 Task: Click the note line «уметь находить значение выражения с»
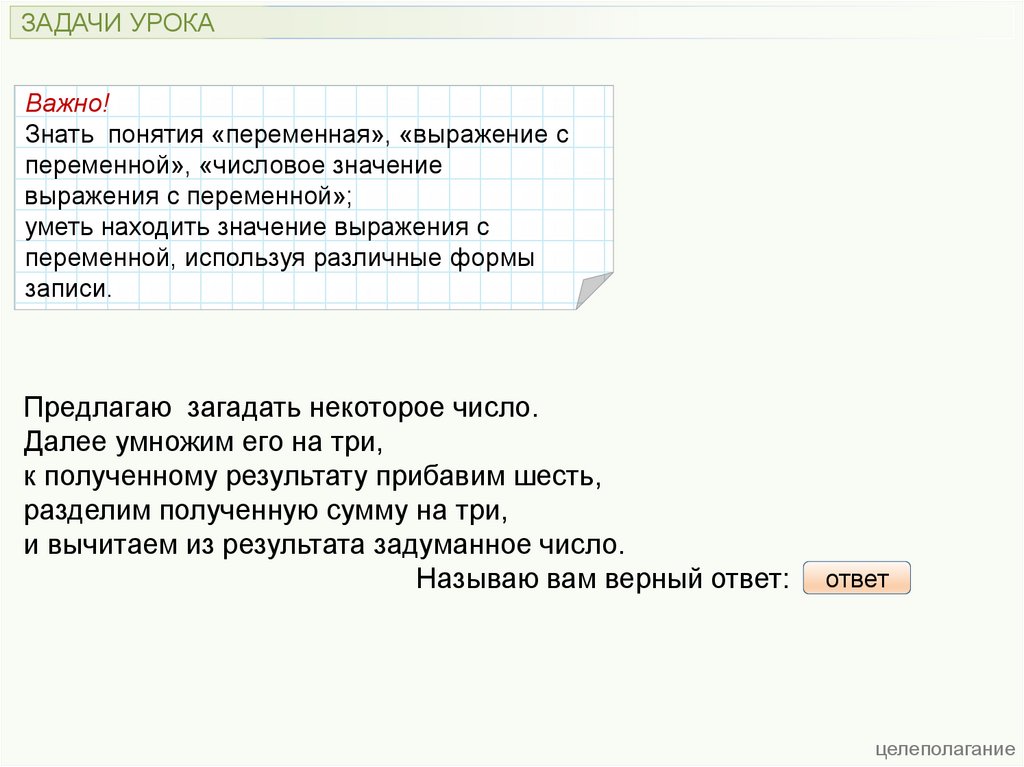[x=257, y=227]
